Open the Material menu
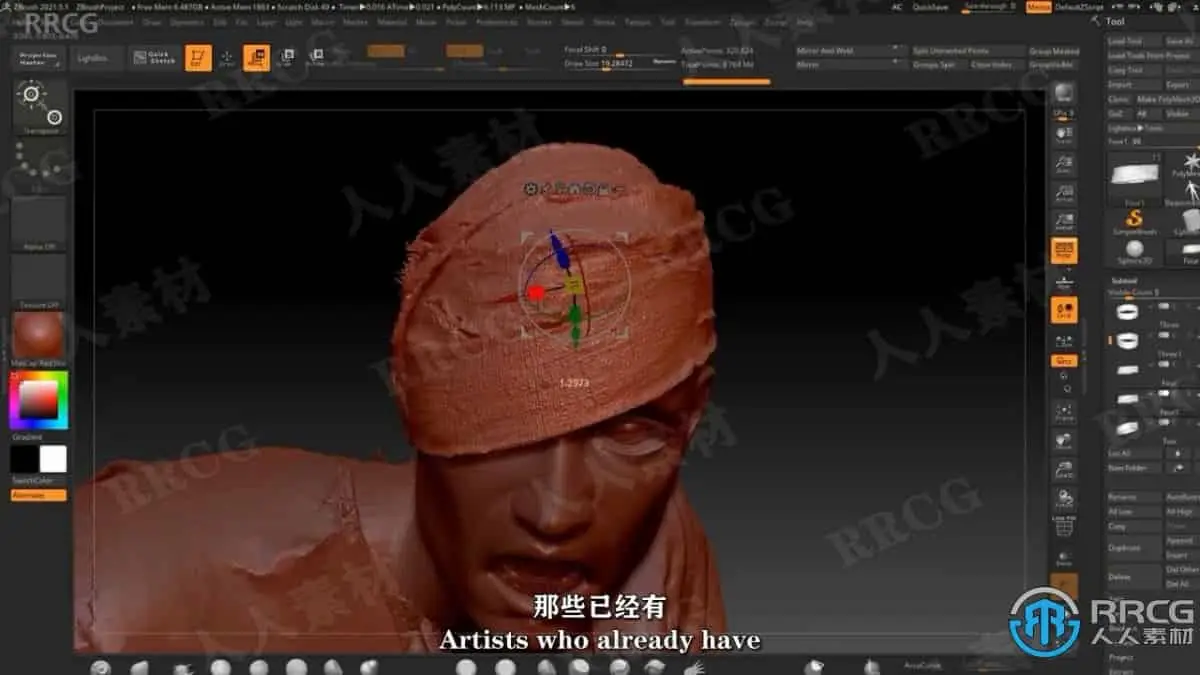This screenshot has height=675, width=1200. pos(392,21)
